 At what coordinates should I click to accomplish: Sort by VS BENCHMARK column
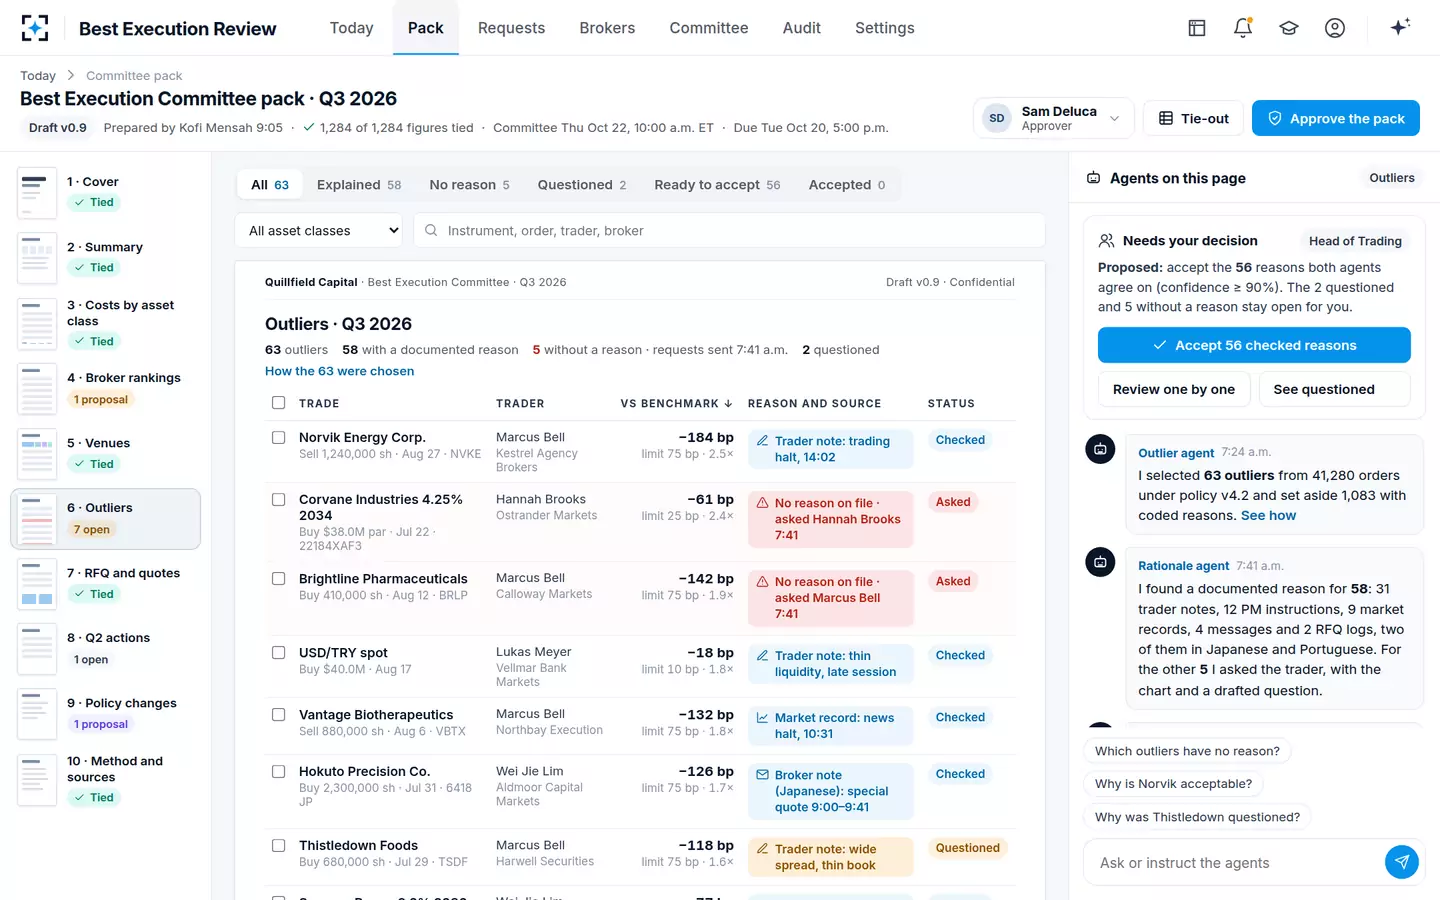point(676,403)
